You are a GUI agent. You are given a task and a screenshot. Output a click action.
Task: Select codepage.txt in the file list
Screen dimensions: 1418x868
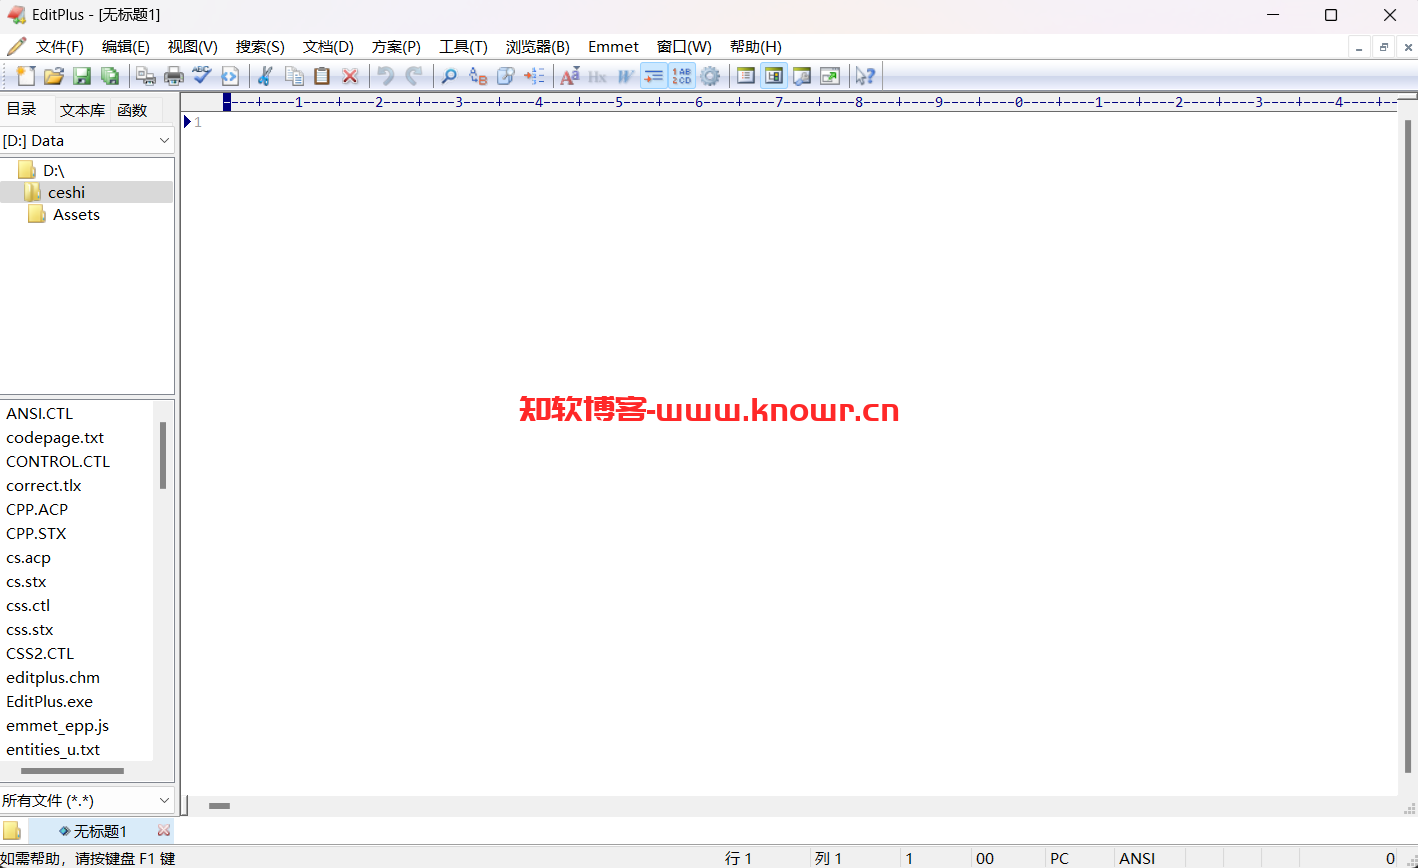click(x=55, y=438)
